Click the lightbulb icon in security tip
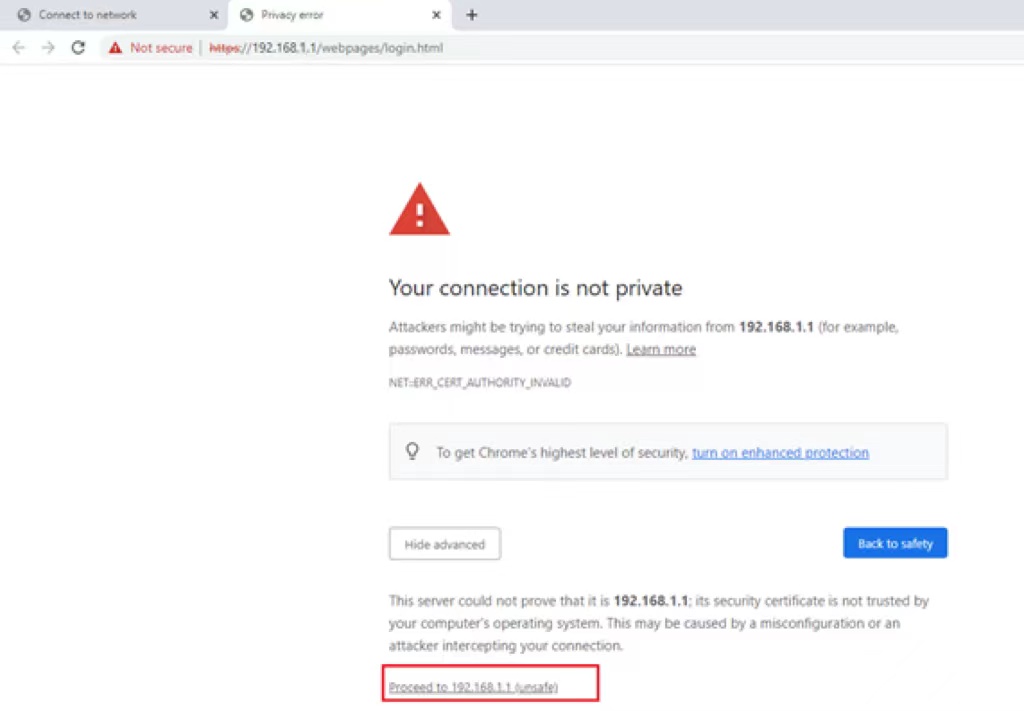 click(412, 452)
